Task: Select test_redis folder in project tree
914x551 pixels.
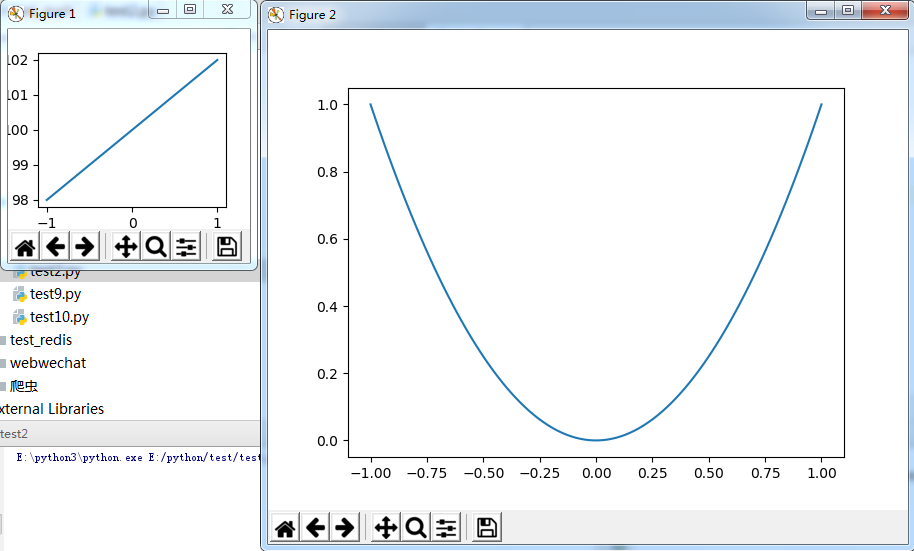Action: (41, 340)
